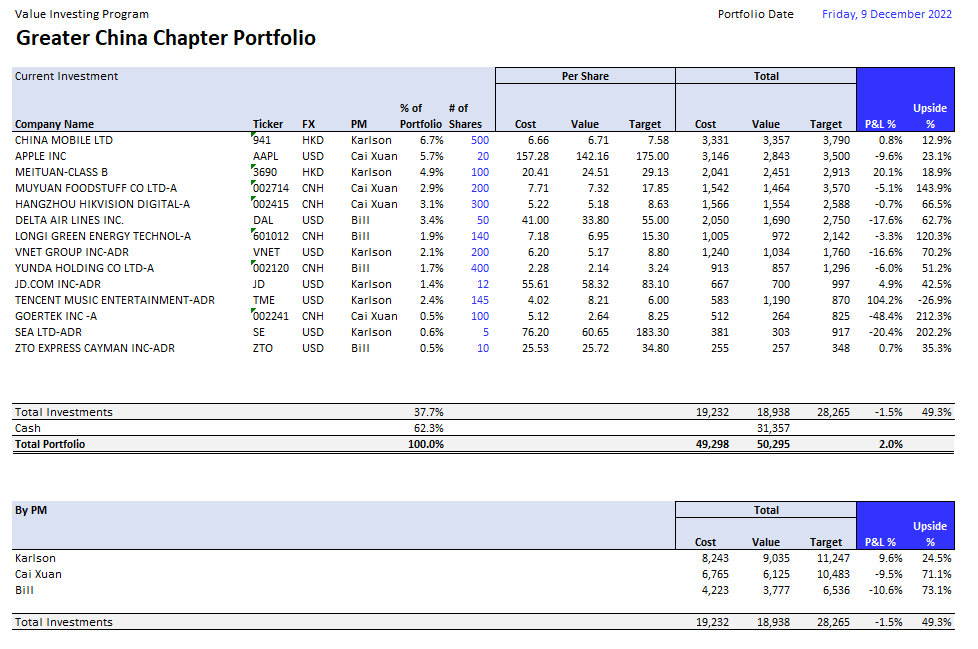This screenshot has height=649, width=978.
Task: Select the 'MEITUAN-CLASS B' company cell
Action: (x=61, y=172)
